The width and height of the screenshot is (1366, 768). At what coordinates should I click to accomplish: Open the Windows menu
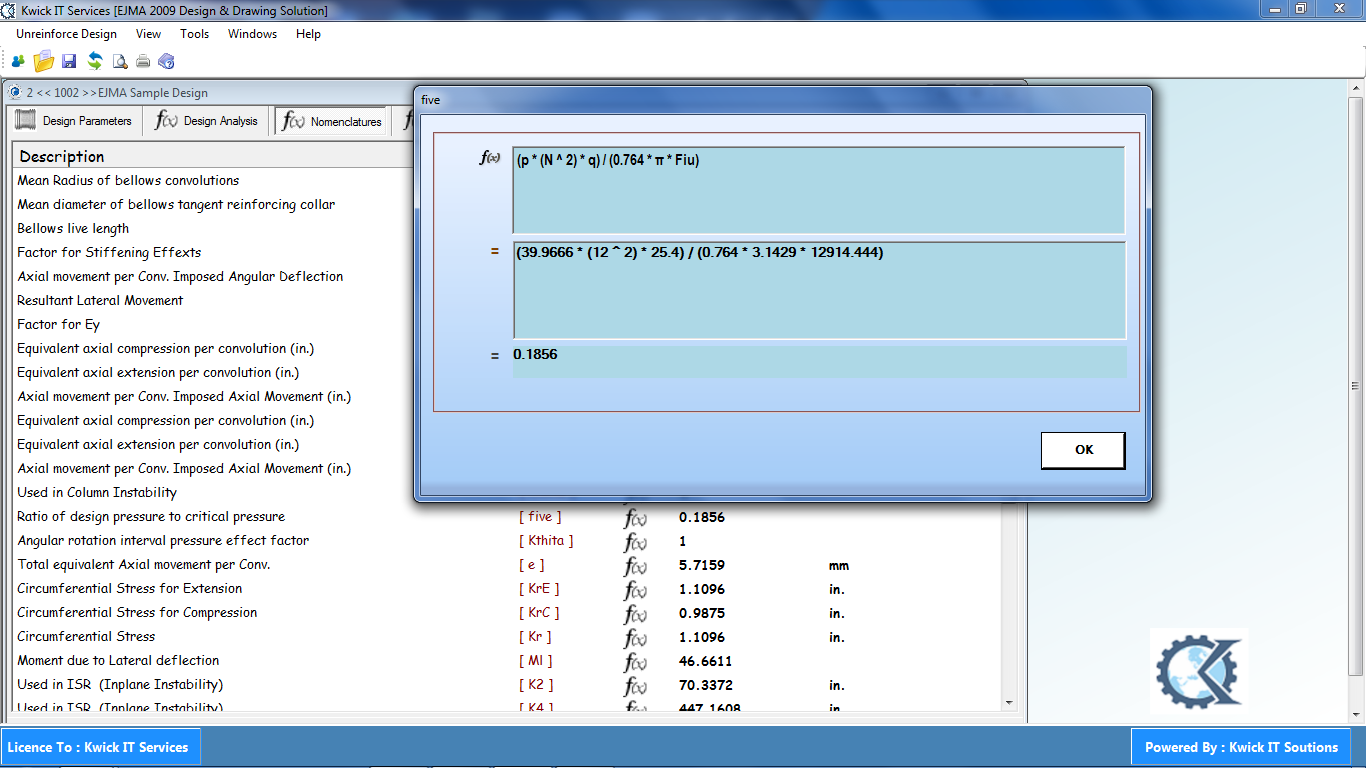tap(252, 33)
